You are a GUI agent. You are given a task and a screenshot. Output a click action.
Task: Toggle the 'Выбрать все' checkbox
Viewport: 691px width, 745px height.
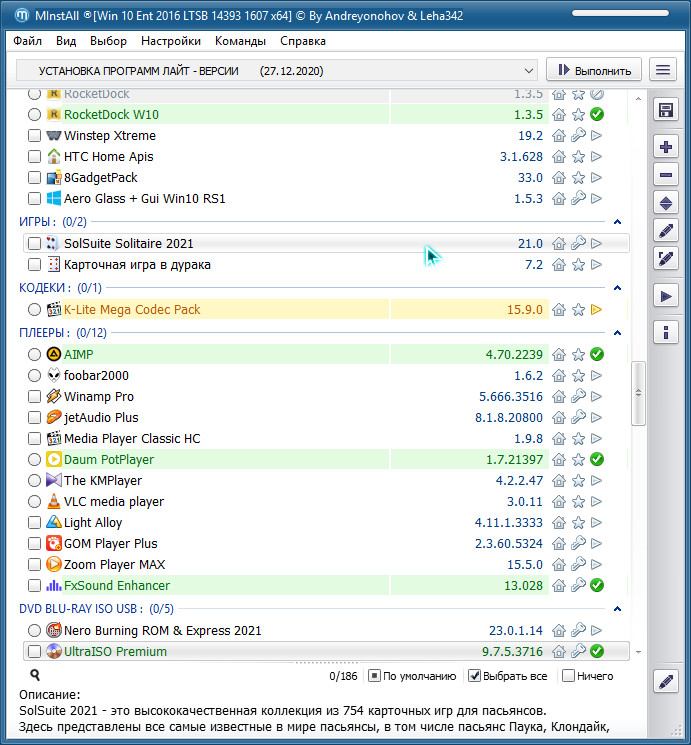[474, 676]
